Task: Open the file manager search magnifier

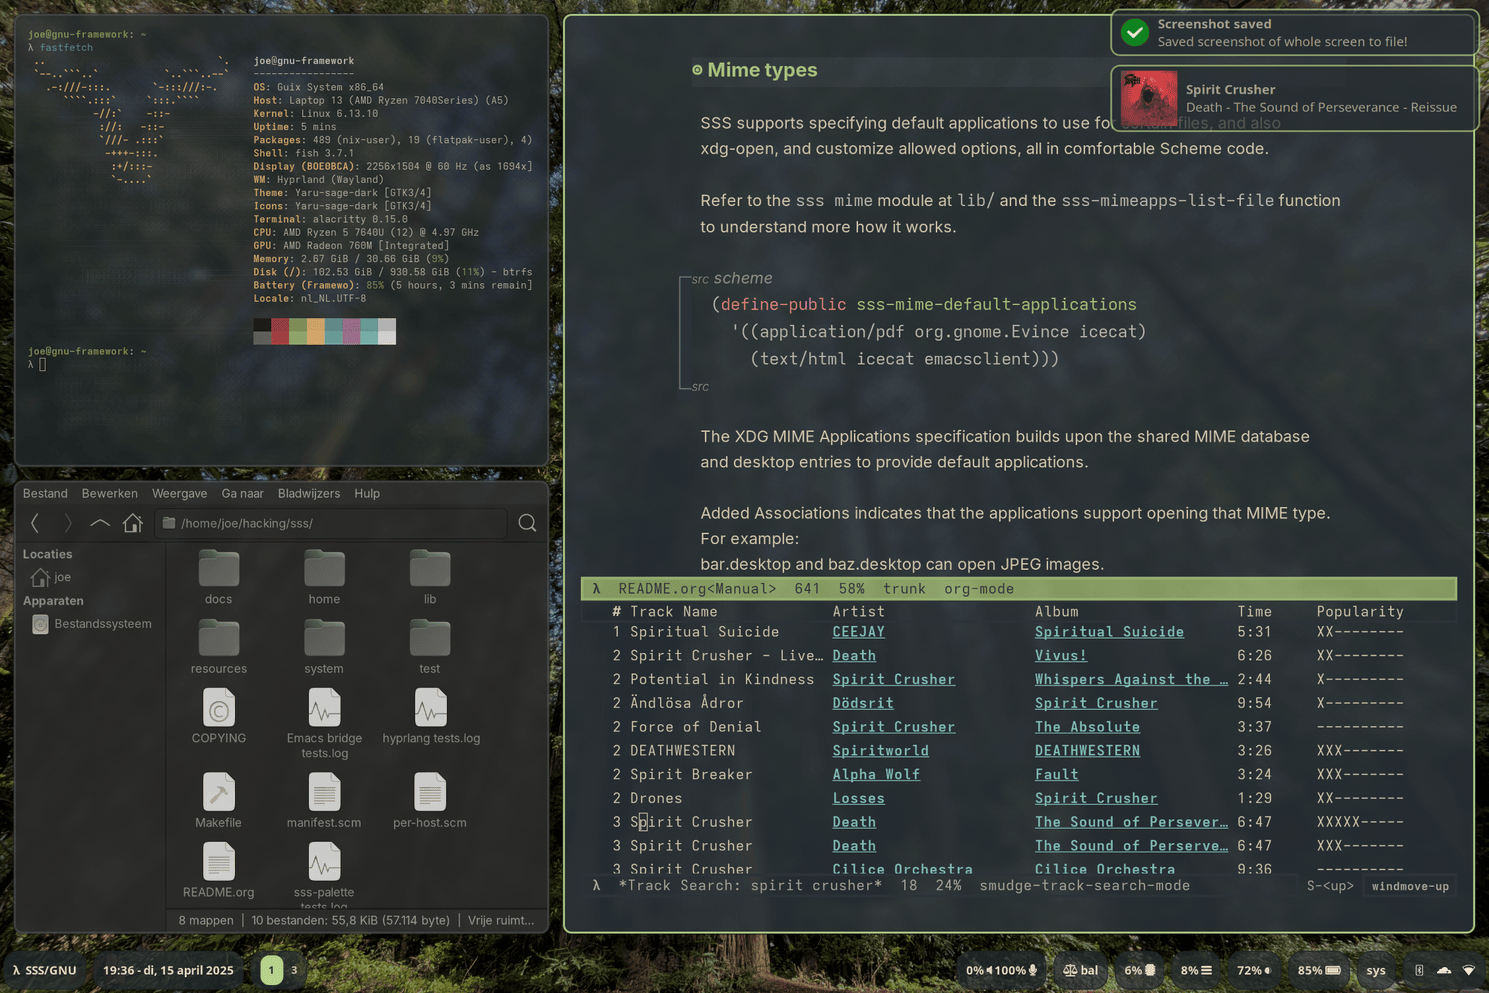Action: point(527,523)
